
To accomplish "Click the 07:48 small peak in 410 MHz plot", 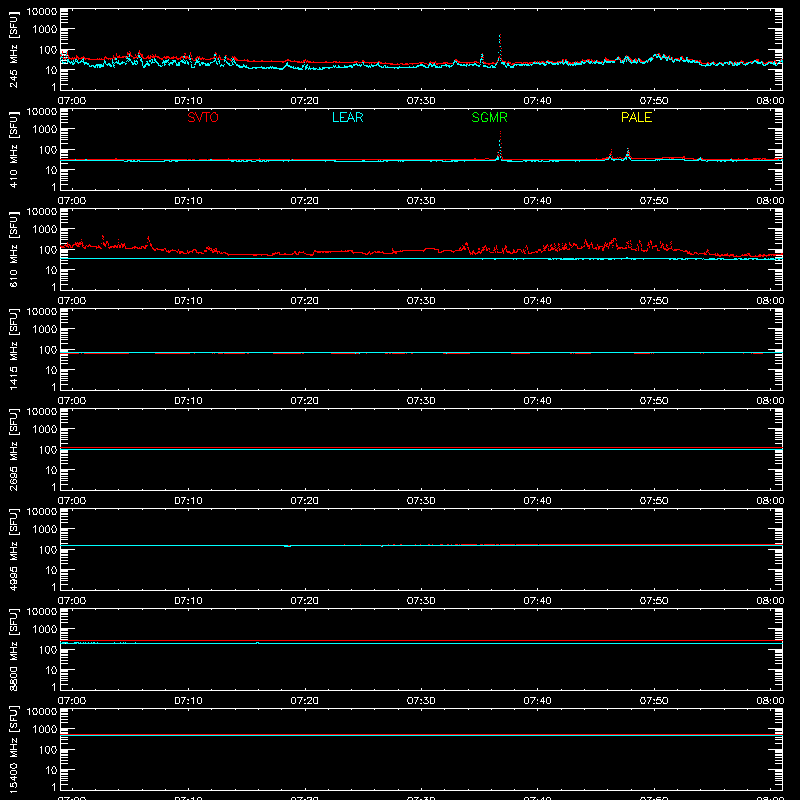I will click(628, 154).
